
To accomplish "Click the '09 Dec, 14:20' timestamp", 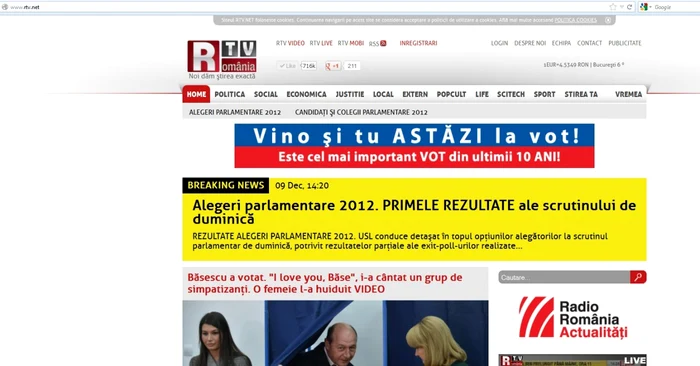I will (x=302, y=186).
